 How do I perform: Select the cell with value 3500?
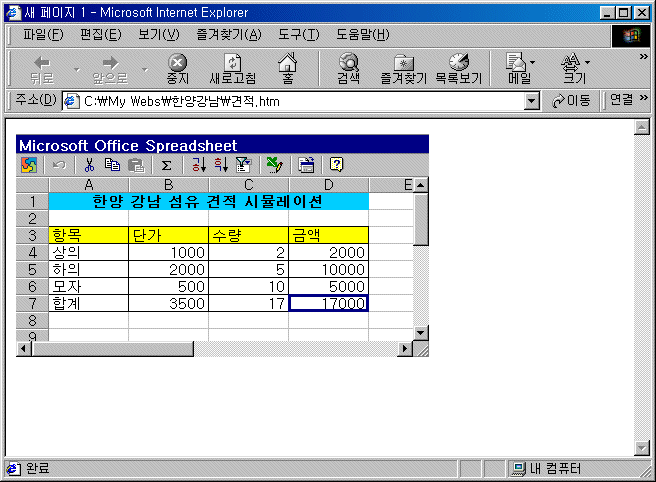point(169,303)
